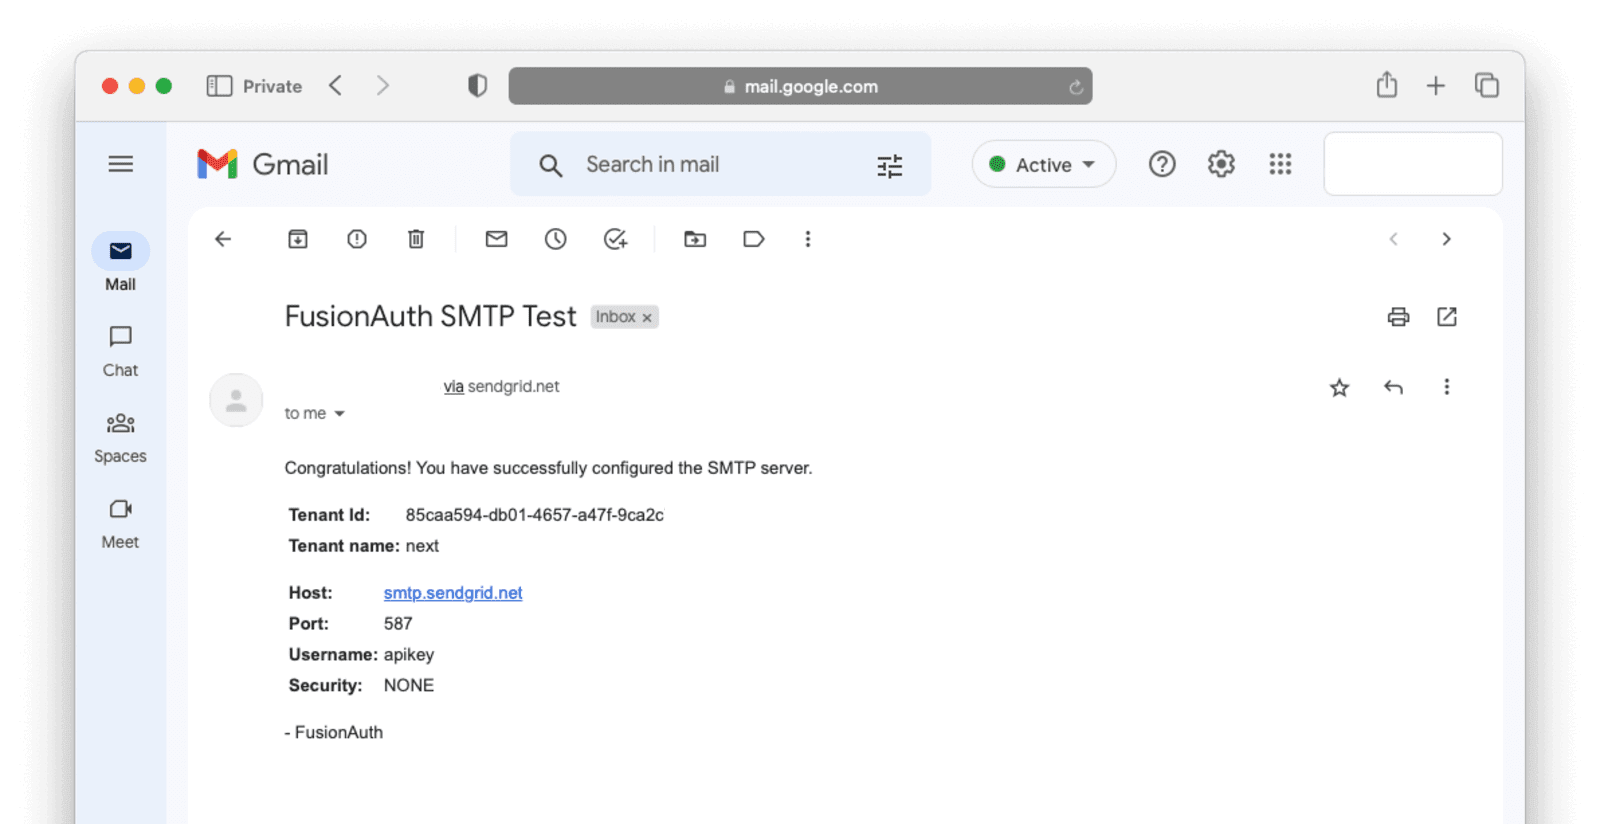Move email to a folder
This screenshot has width=1600, height=824.
pyautogui.click(x=695, y=239)
